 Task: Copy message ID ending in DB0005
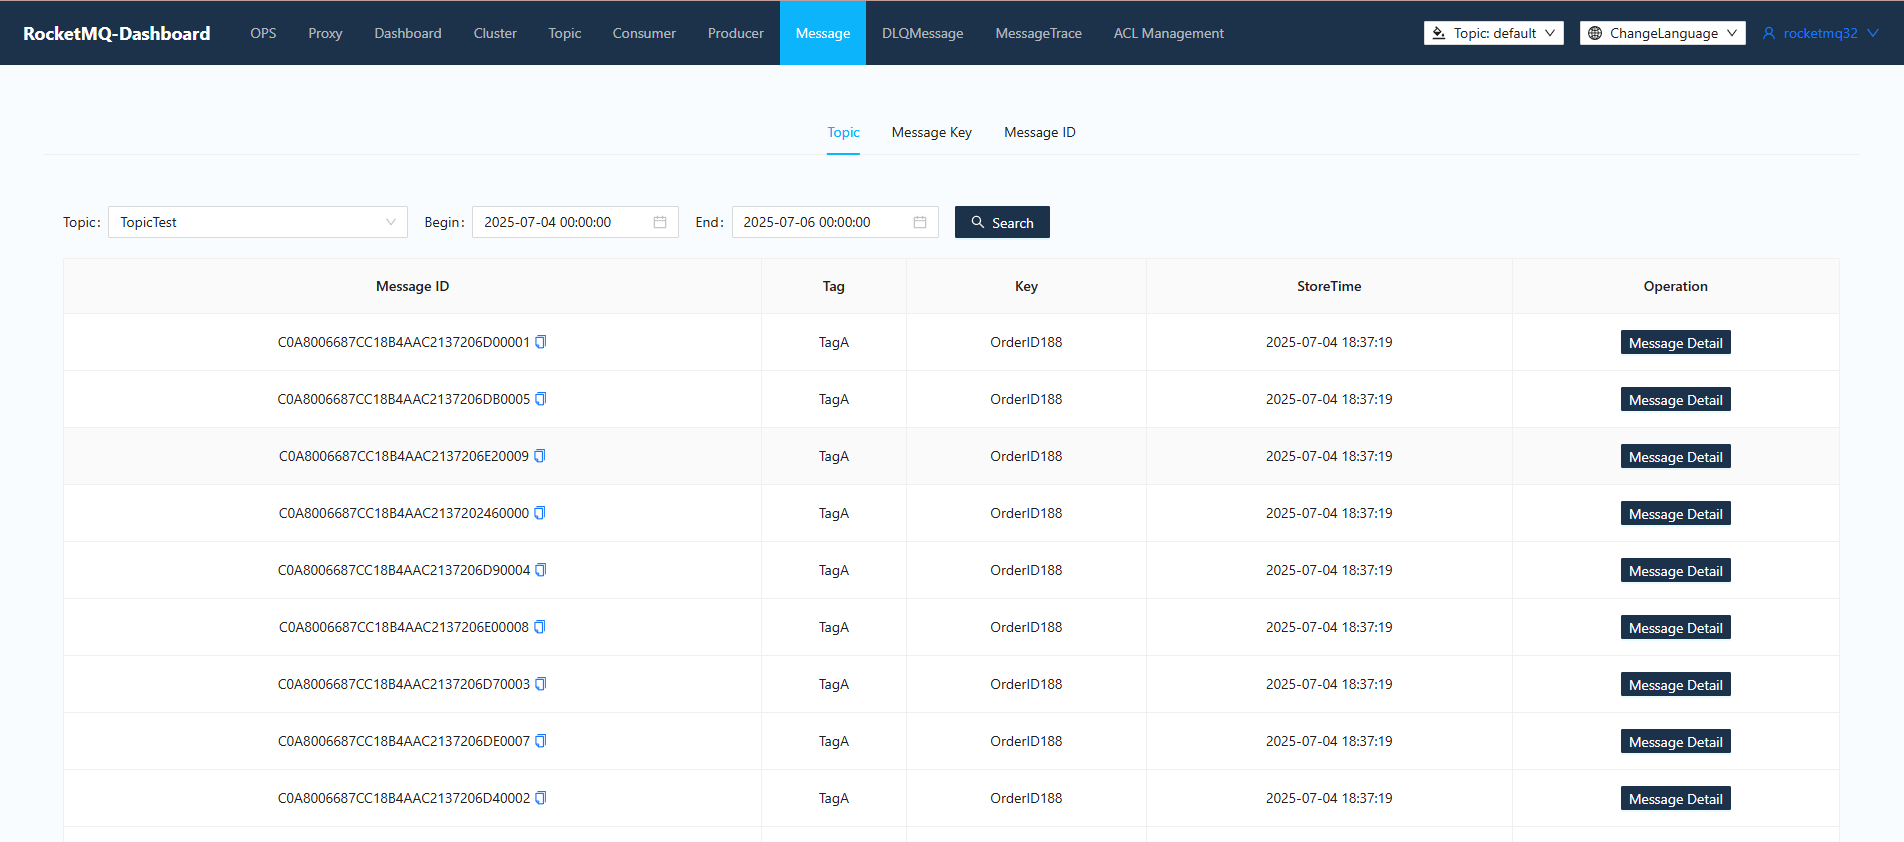pyautogui.click(x=541, y=399)
